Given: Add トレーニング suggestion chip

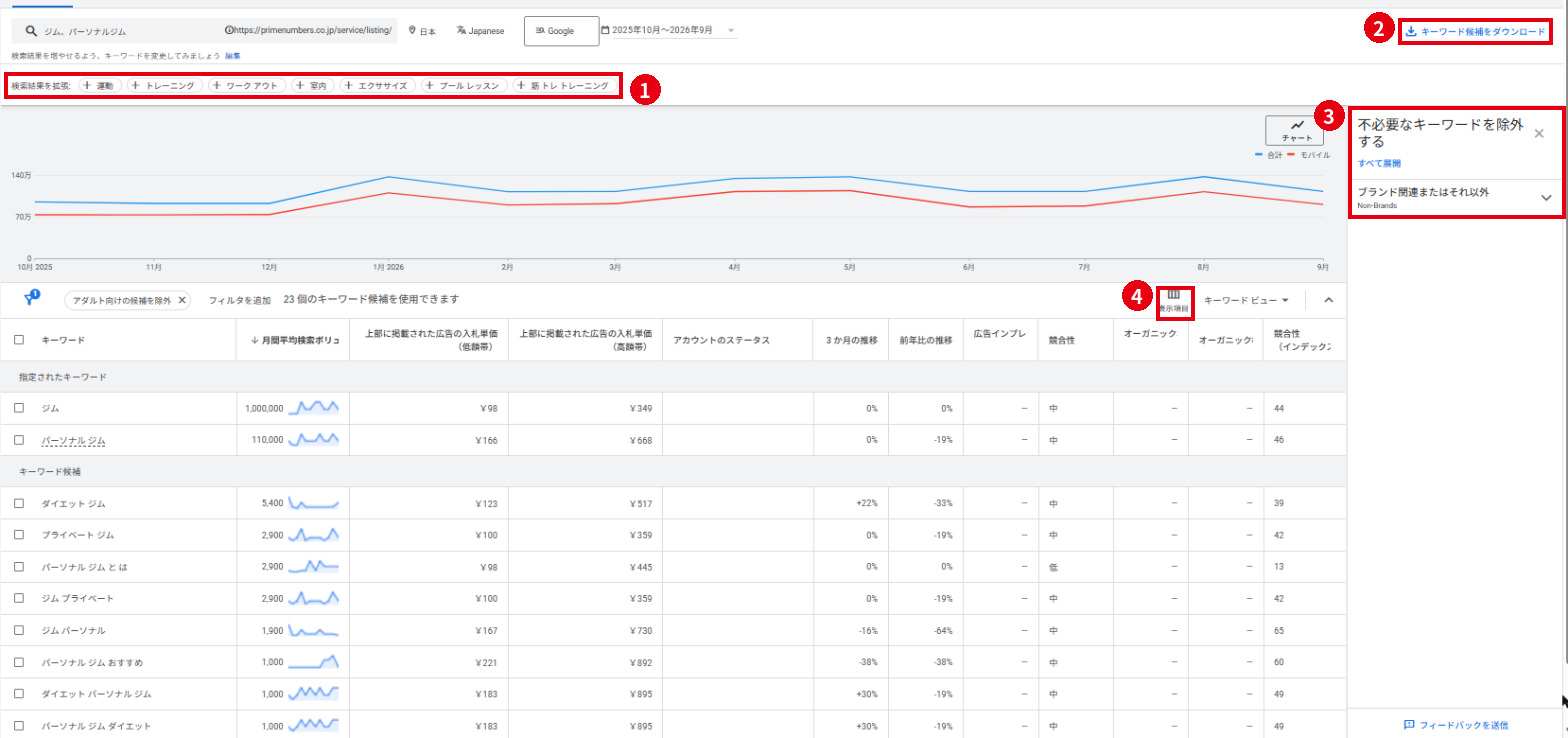Looking at the screenshot, I should tap(165, 86).
